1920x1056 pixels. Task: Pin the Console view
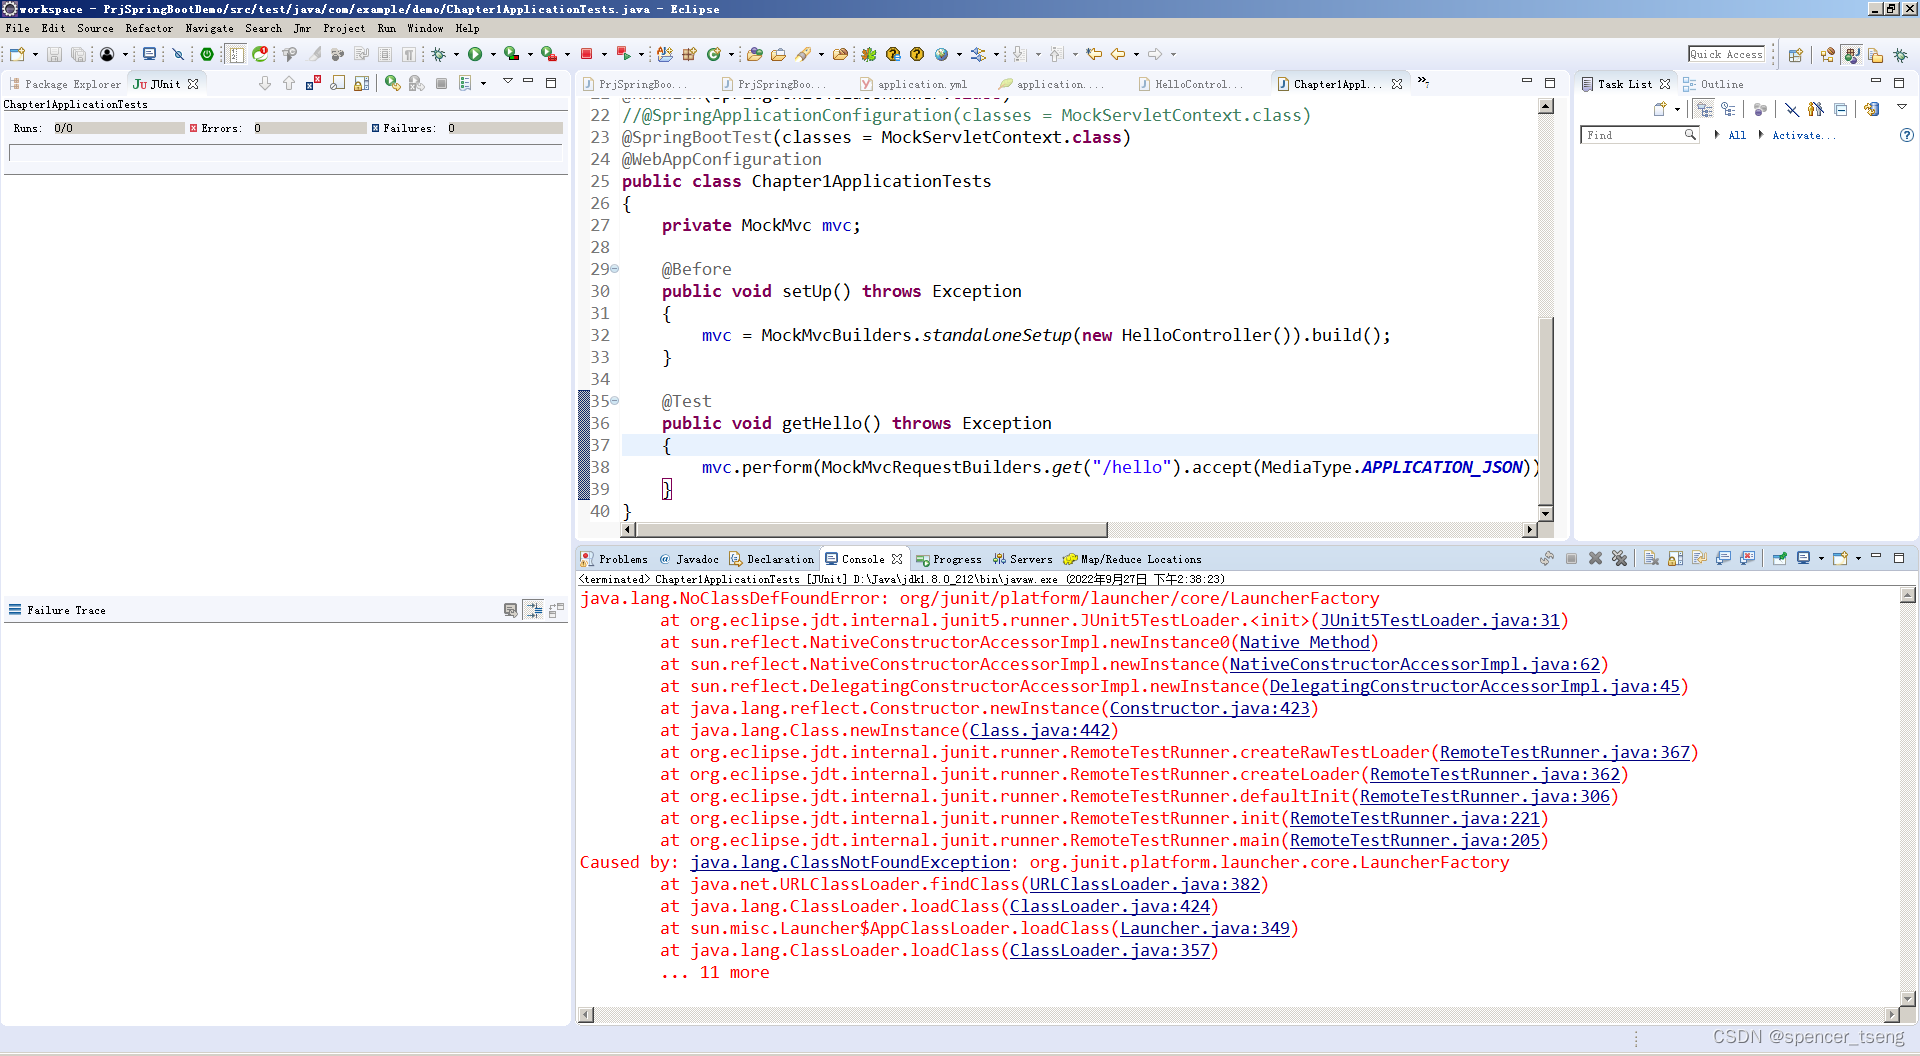click(1779, 559)
